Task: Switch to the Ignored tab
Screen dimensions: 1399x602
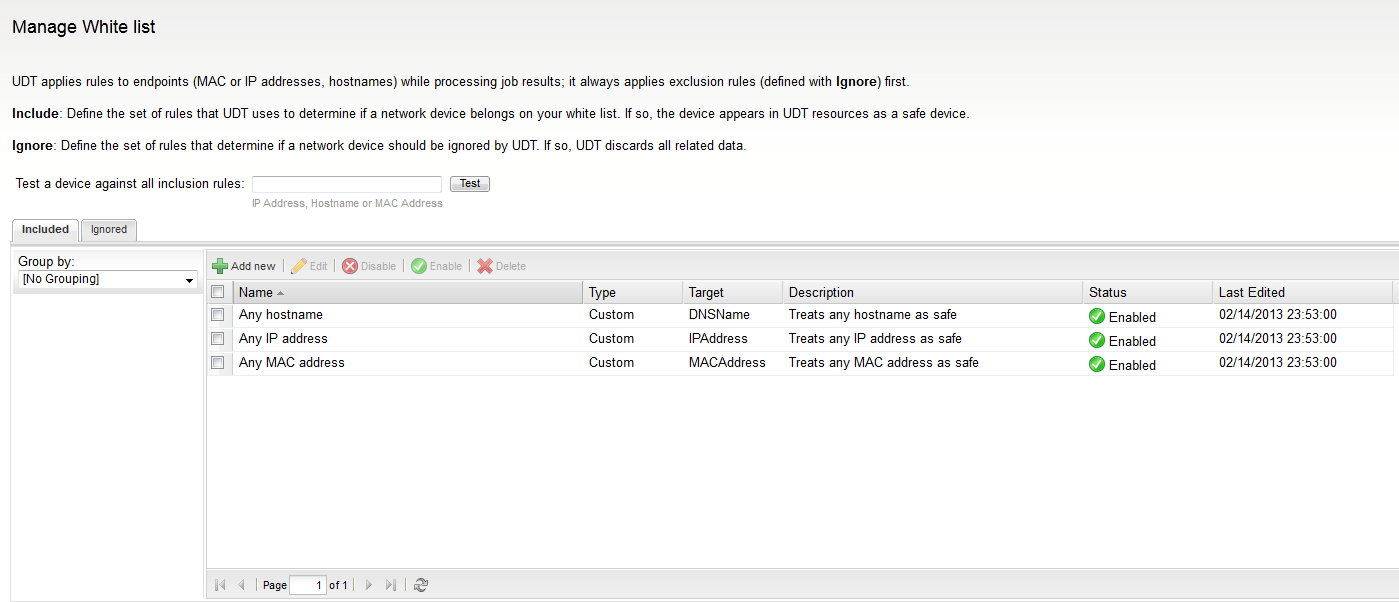Action: coord(108,230)
